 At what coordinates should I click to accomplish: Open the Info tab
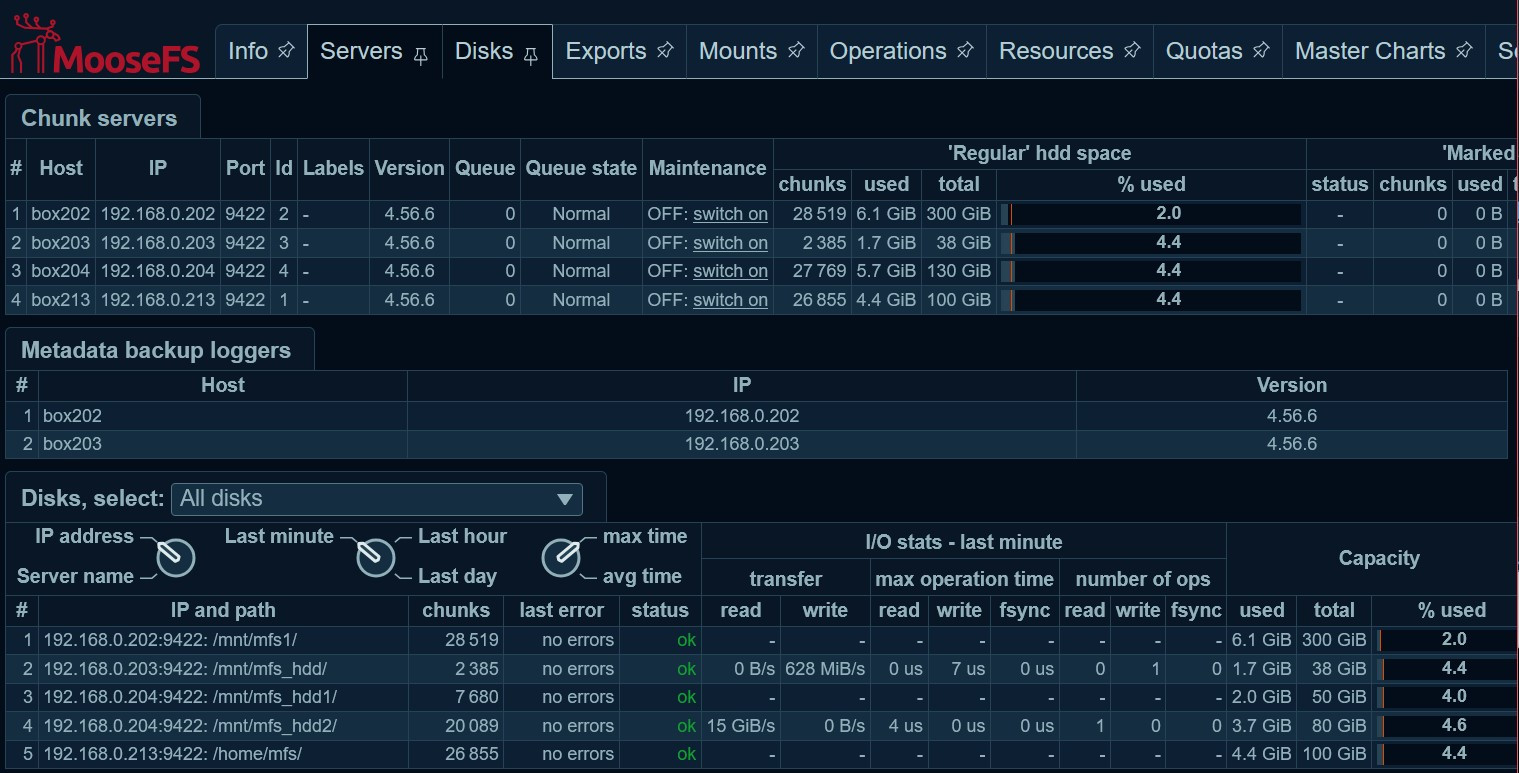[248, 51]
